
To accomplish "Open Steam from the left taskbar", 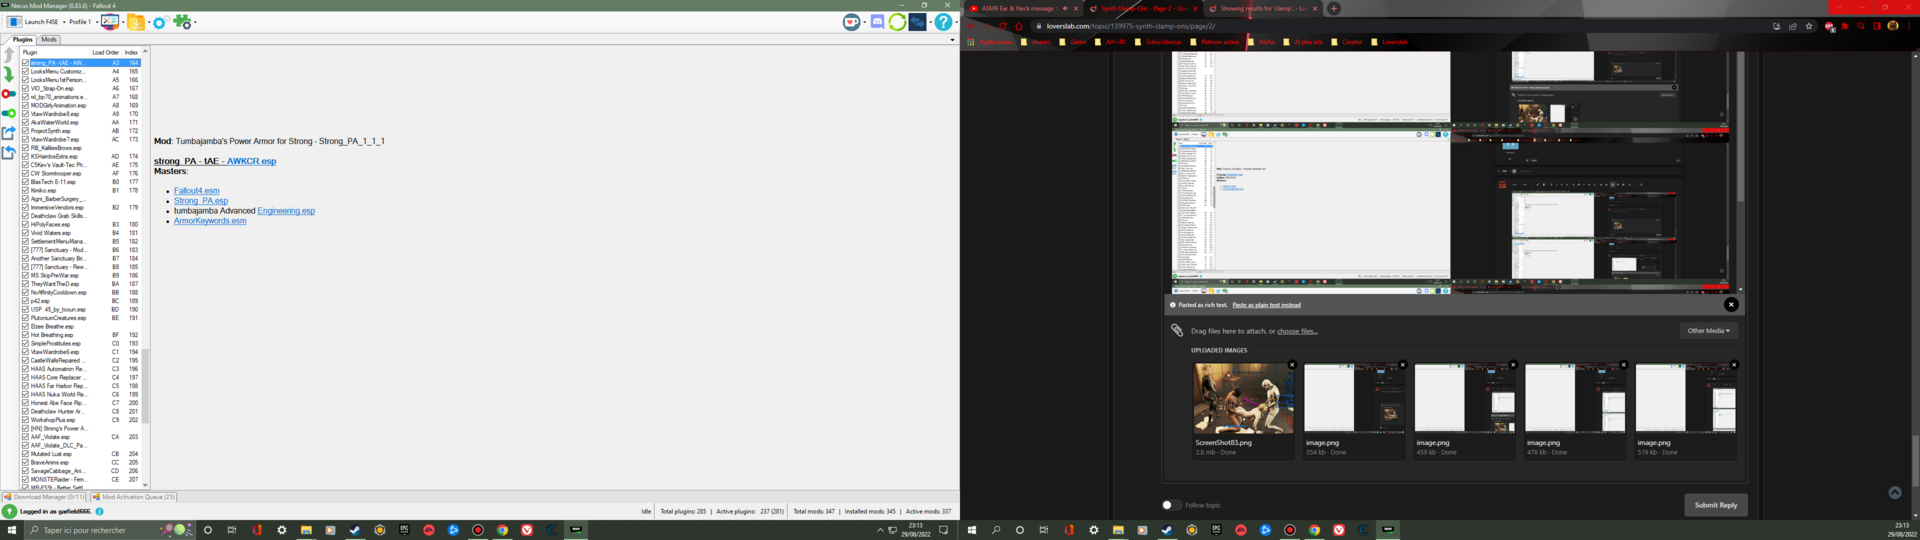I will click(x=354, y=530).
